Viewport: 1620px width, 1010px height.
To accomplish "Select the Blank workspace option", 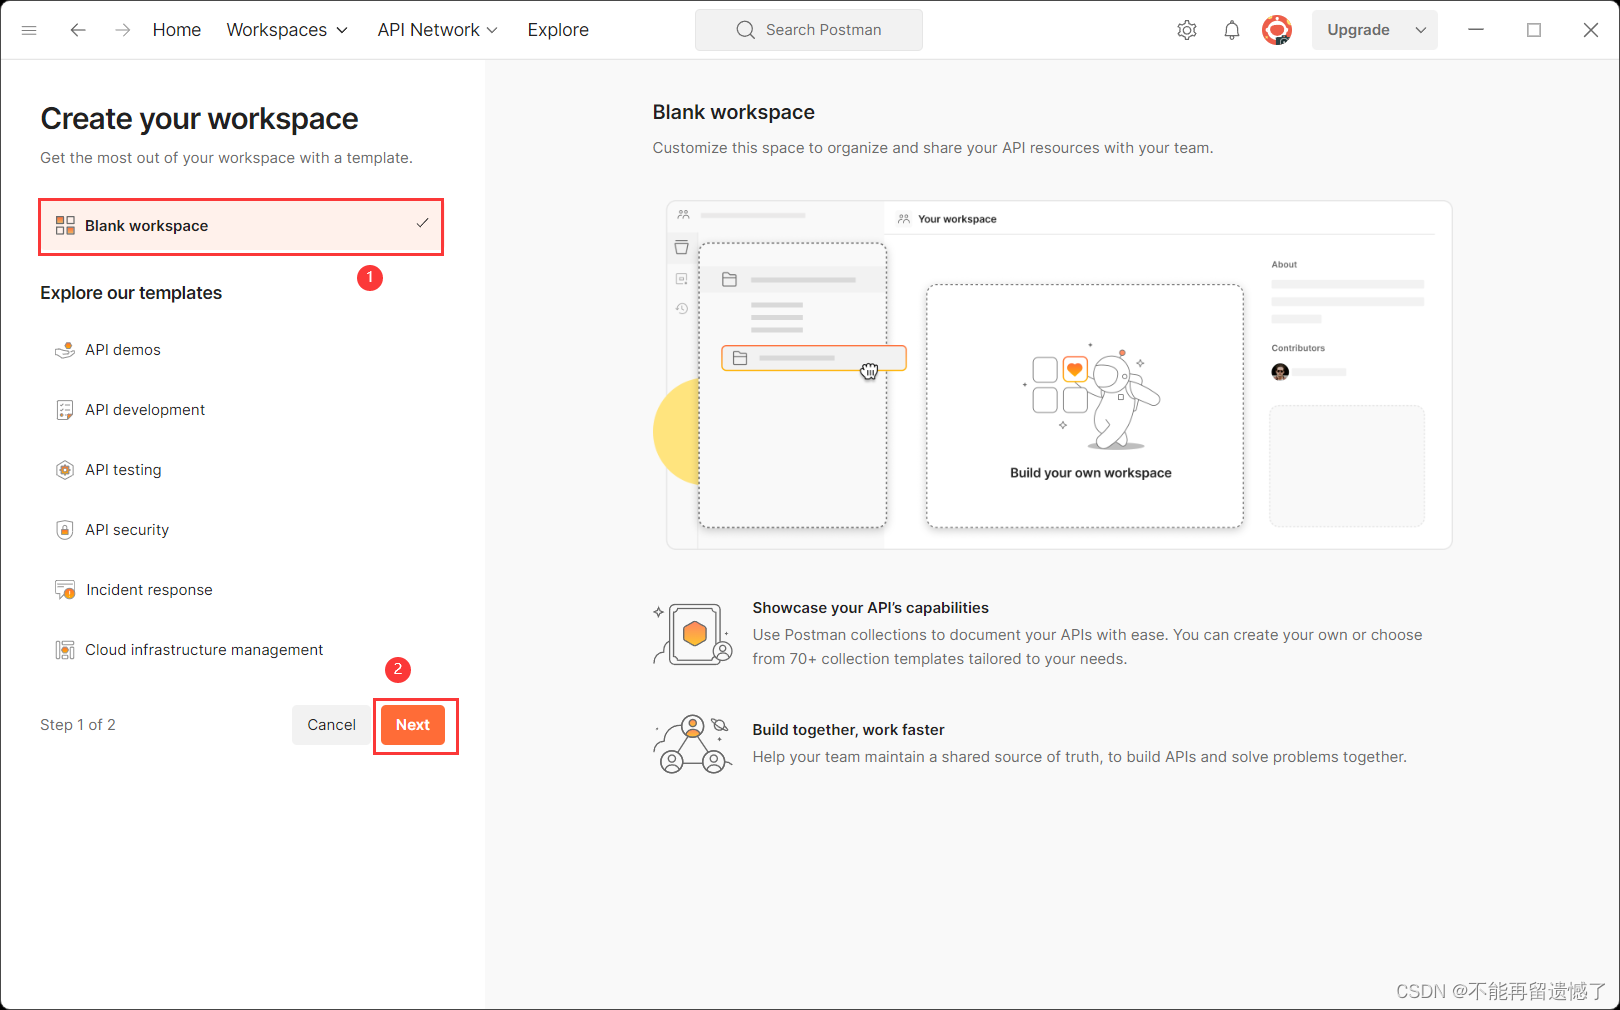I will [x=241, y=226].
